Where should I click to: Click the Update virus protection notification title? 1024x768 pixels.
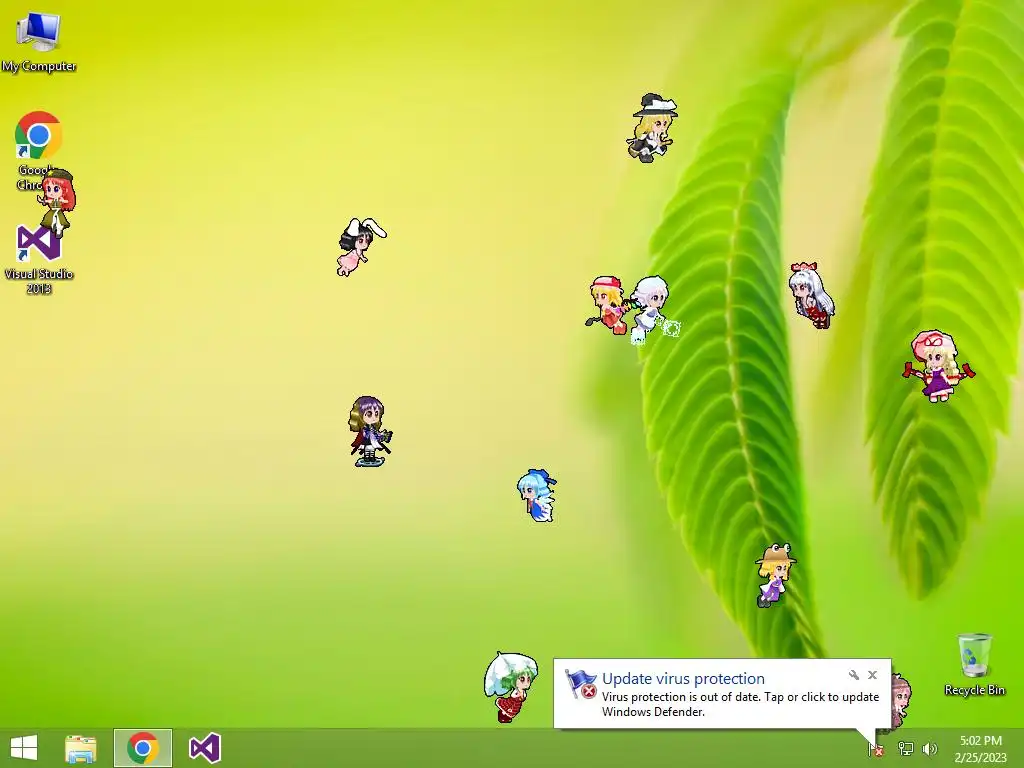[x=683, y=679]
